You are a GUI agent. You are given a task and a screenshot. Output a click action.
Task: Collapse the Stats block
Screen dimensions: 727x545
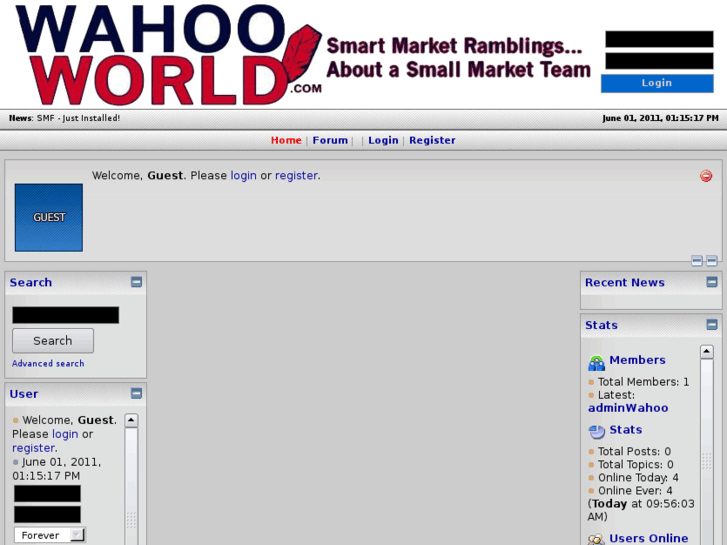tap(712, 324)
